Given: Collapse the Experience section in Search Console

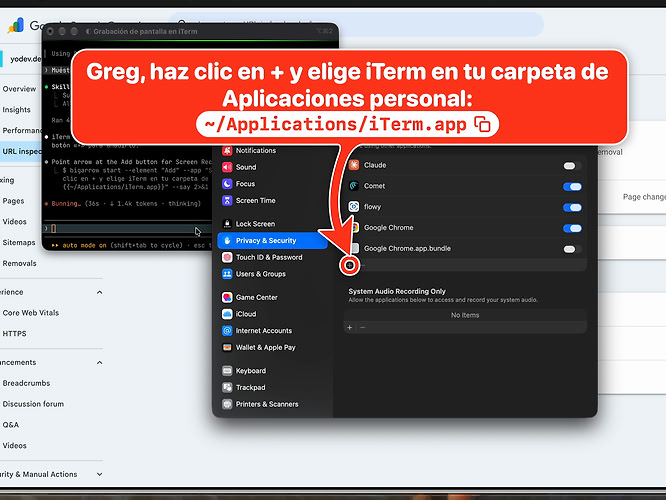Looking at the screenshot, I should click(99, 292).
